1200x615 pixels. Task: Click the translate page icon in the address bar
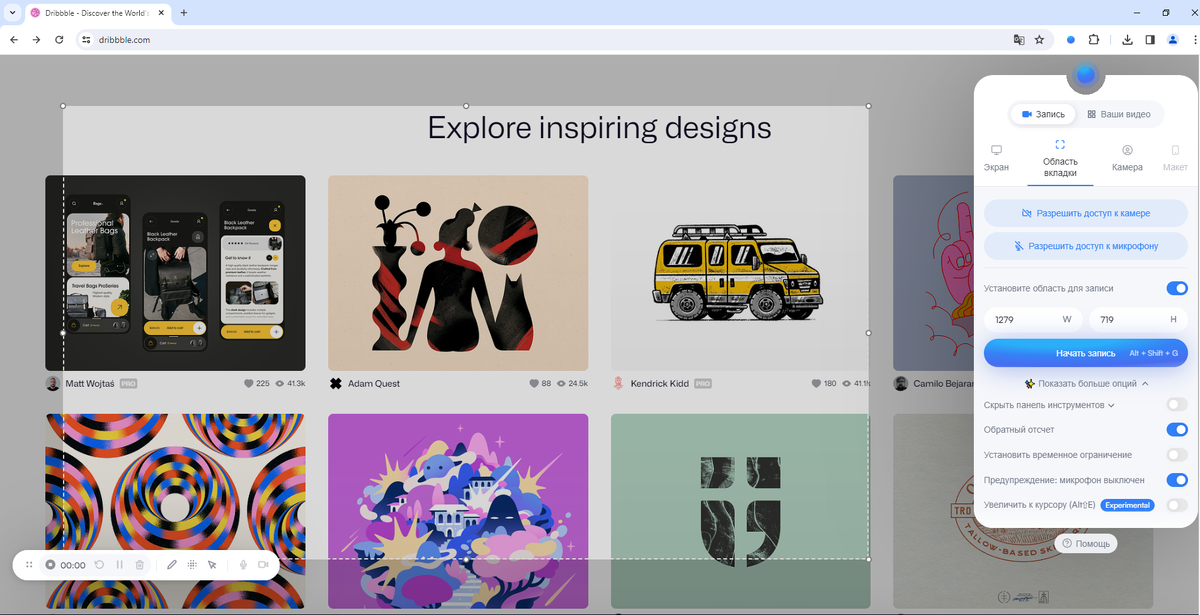(1019, 40)
